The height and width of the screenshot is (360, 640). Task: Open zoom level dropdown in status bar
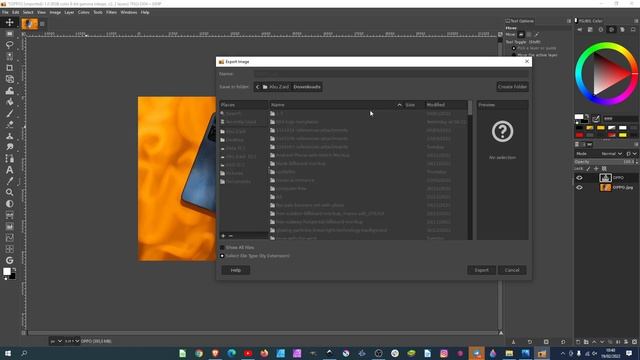pyautogui.click(x=72, y=341)
